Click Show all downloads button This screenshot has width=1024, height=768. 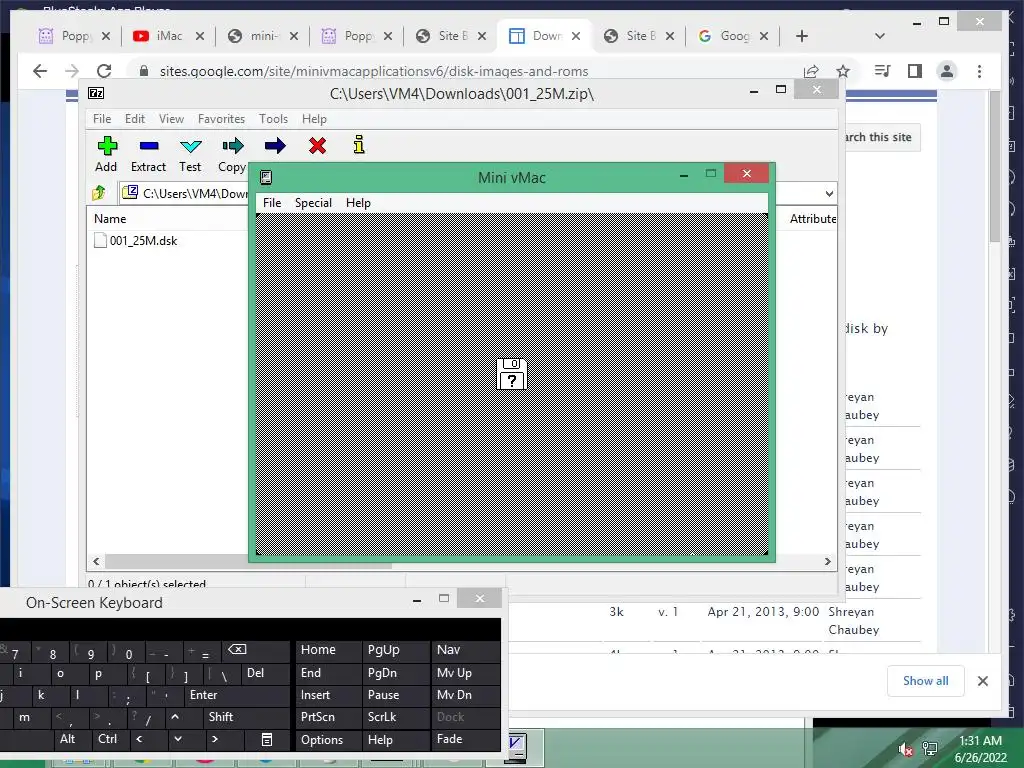[925, 680]
